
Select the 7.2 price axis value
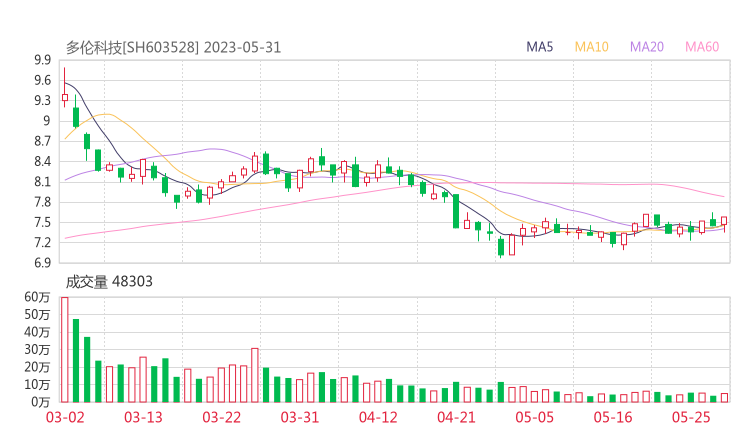(42, 243)
